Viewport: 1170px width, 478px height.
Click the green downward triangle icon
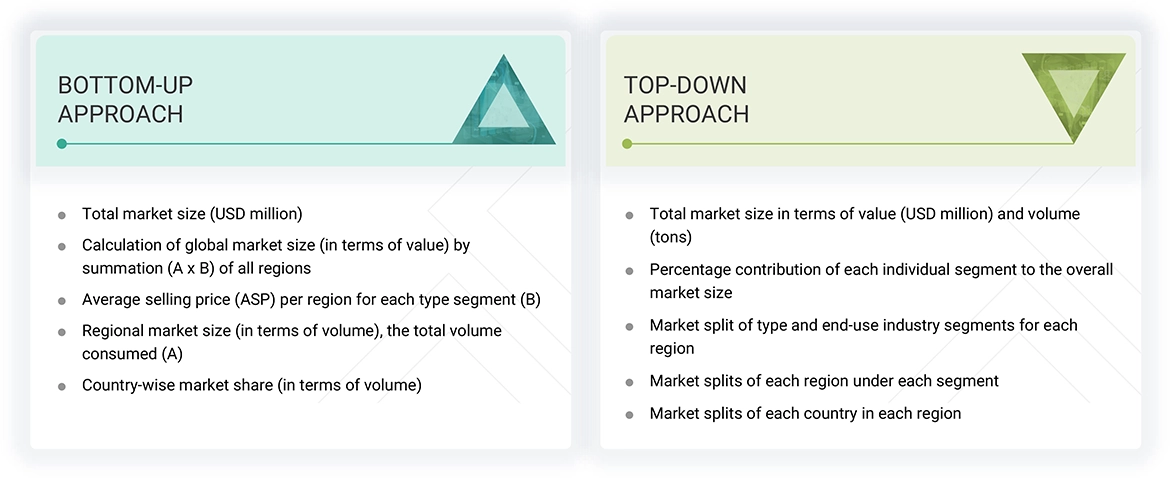[x=1073, y=92]
